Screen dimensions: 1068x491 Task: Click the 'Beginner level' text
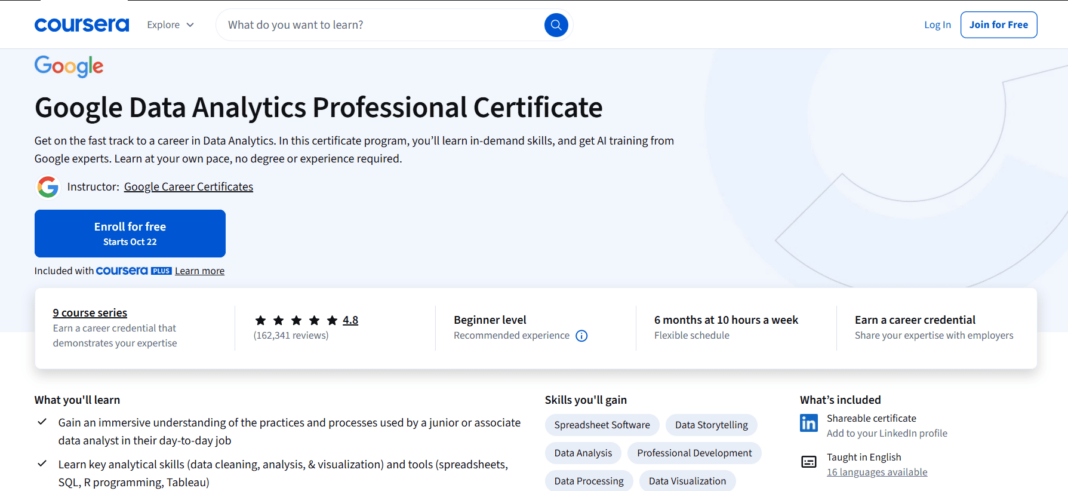point(490,320)
